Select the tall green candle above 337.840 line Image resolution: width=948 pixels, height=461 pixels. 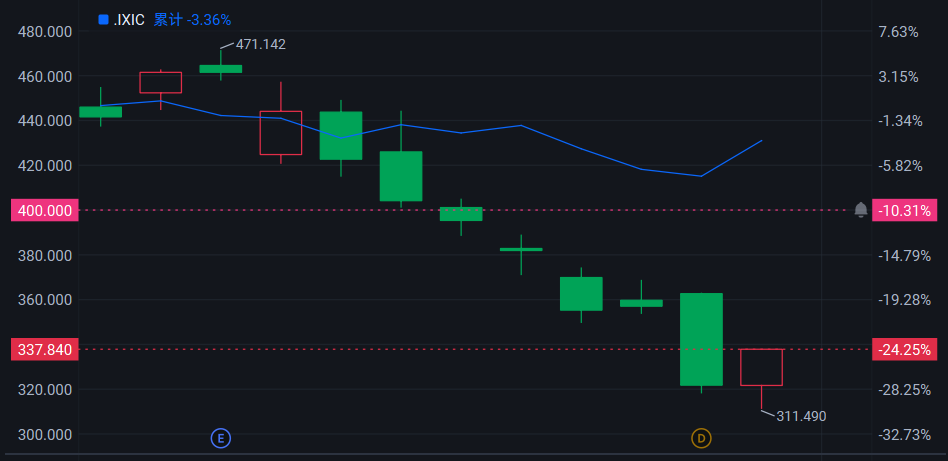point(701,339)
